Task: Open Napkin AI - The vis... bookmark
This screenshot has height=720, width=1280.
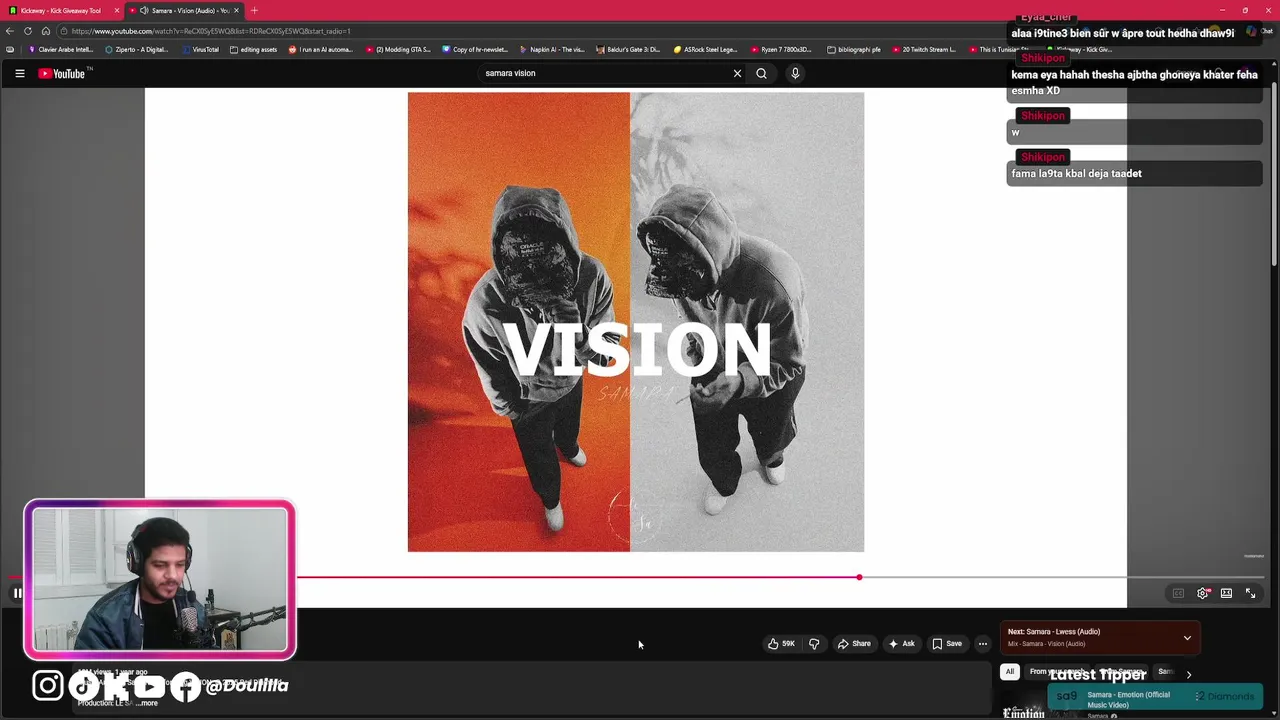Action: coord(552,49)
